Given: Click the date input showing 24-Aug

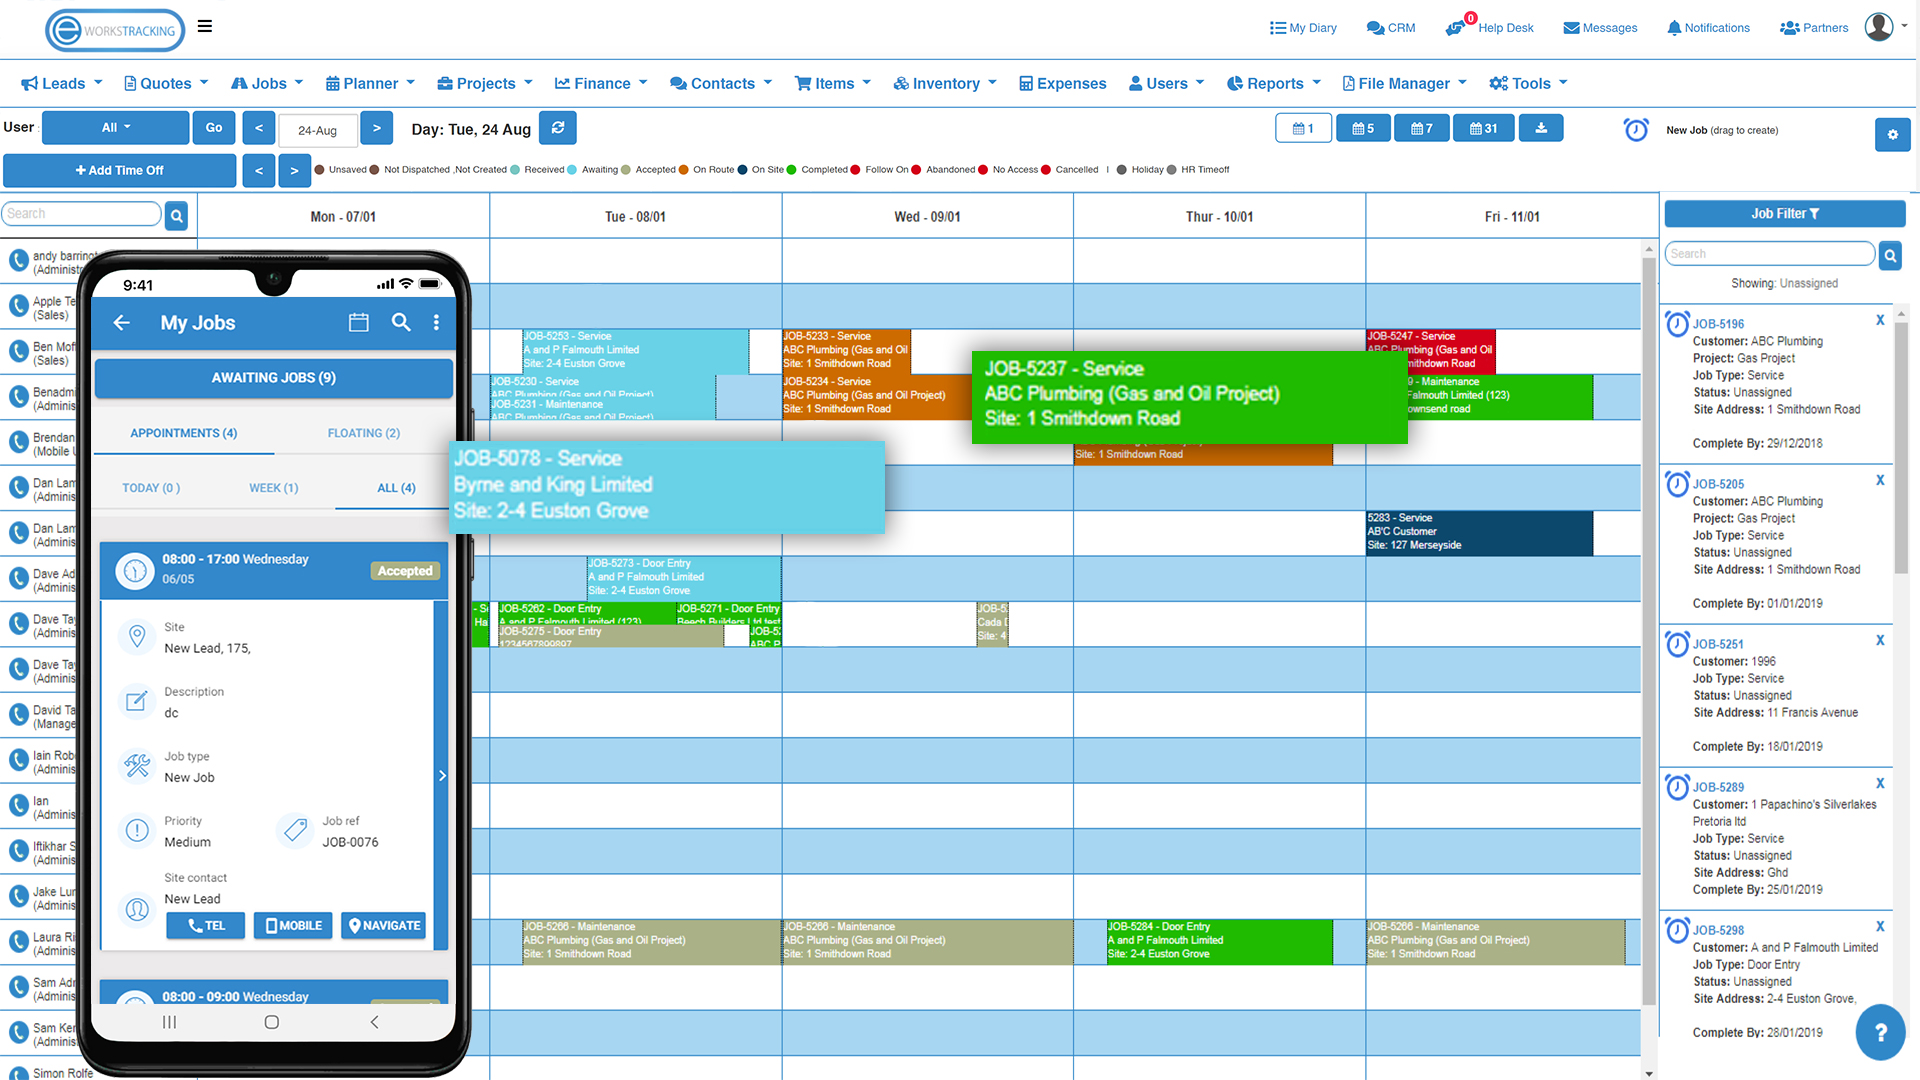Looking at the screenshot, I should tap(317, 130).
